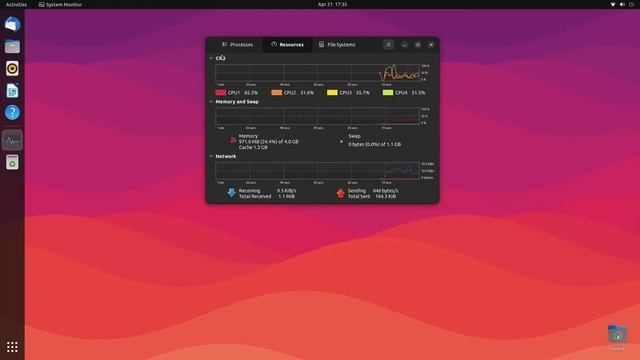Open Help from the dock
Image resolution: width=640 pixels, height=360 pixels.
(x=12, y=112)
